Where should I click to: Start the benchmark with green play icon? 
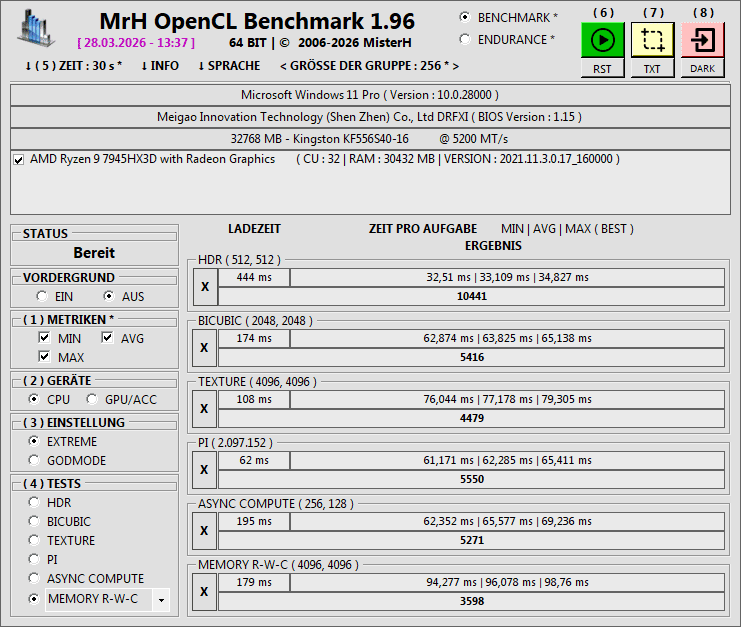[603, 40]
